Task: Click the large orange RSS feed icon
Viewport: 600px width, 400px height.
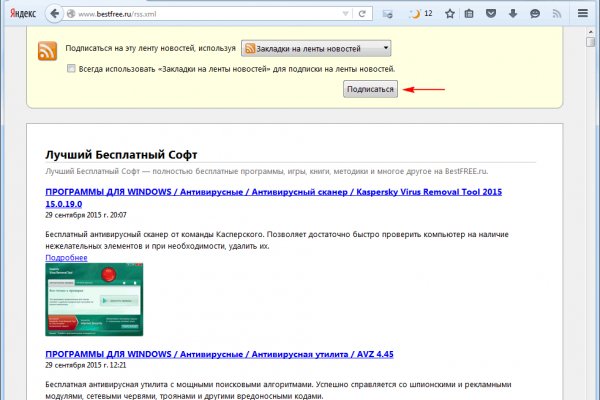Action: (47, 51)
